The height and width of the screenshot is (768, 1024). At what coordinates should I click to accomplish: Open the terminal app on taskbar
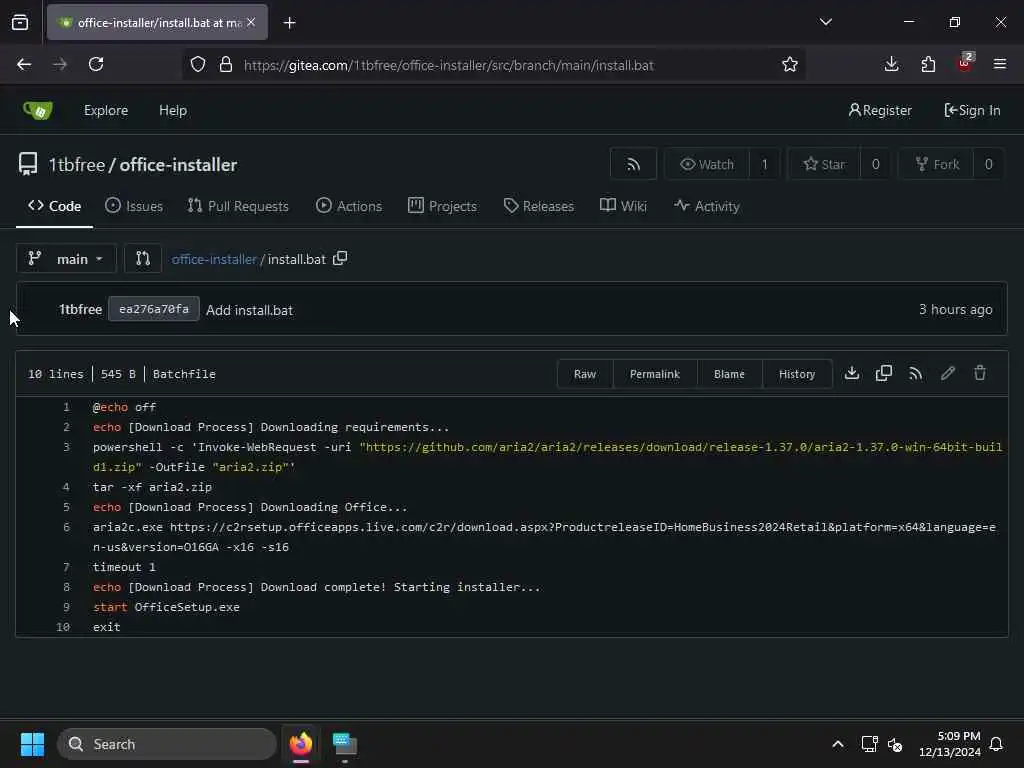345,744
